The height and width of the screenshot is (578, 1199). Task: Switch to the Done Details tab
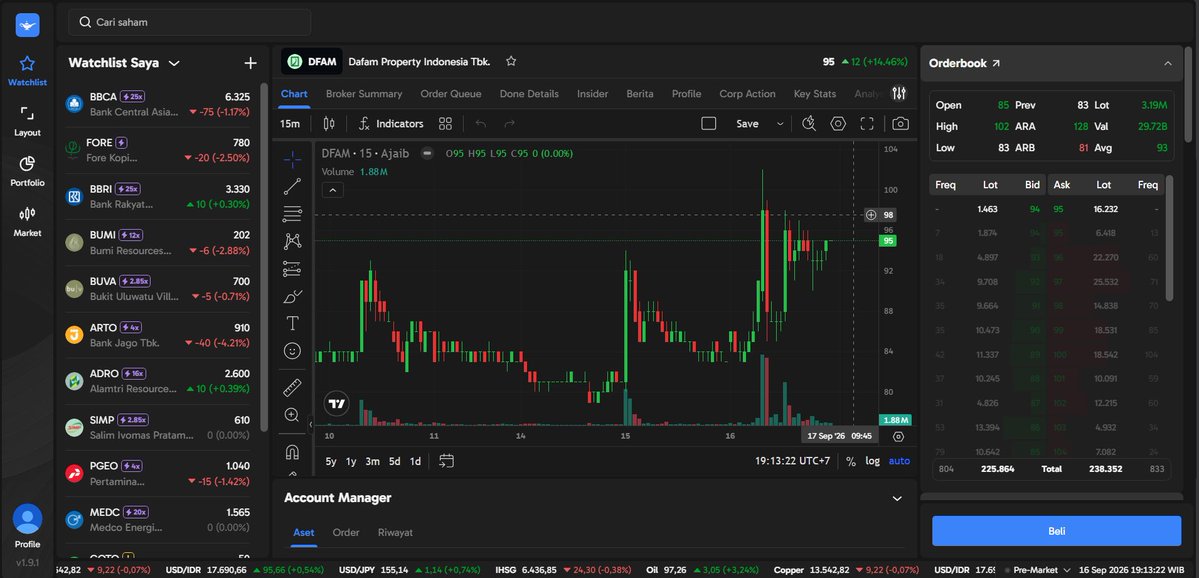pos(529,93)
